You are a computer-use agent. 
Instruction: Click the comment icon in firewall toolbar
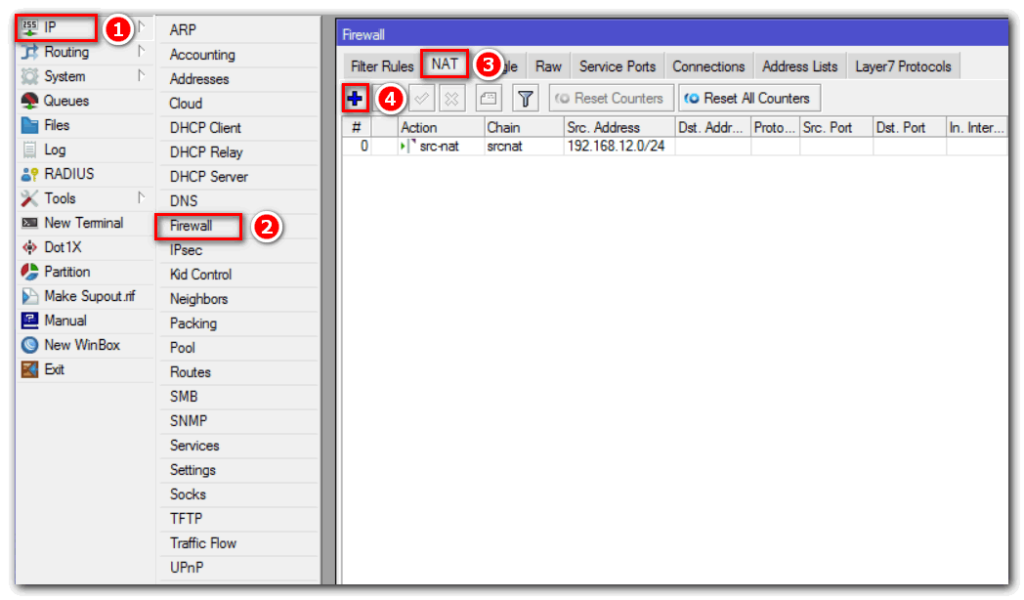[x=488, y=98]
